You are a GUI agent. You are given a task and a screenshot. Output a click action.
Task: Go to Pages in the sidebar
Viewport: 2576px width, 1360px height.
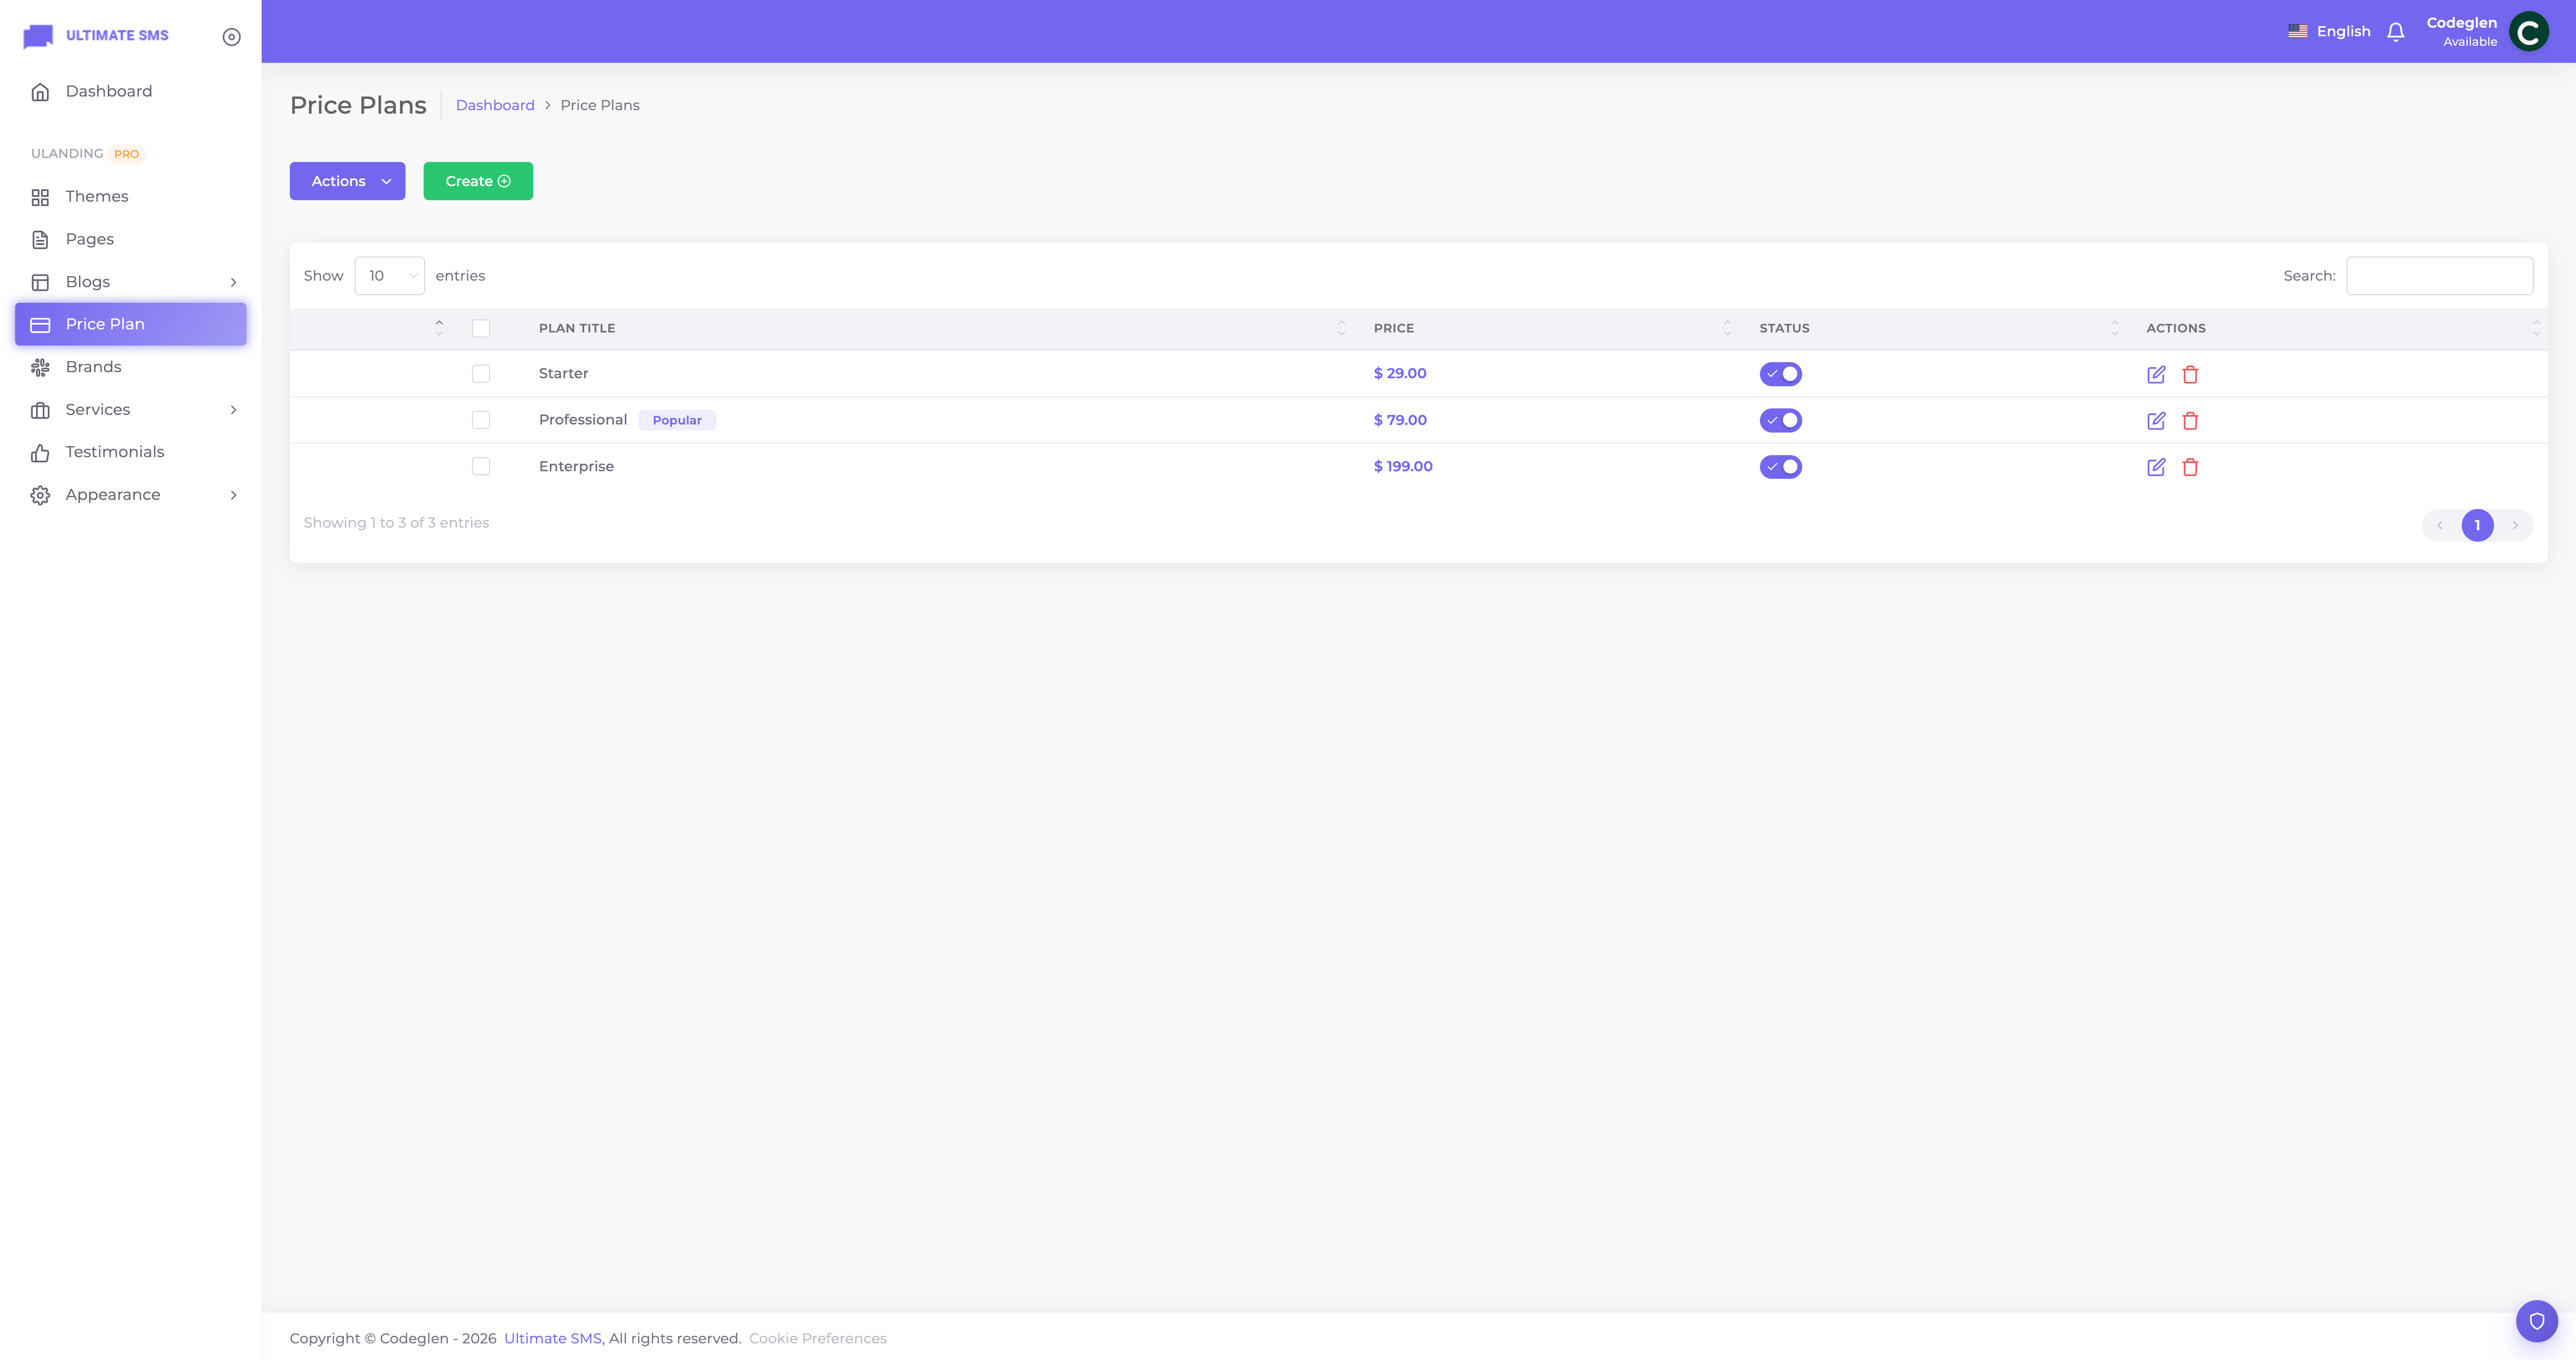[131, 239]
